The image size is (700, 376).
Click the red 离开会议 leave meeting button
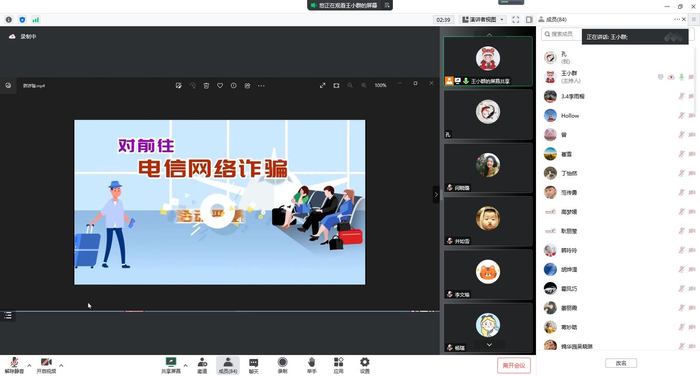tap(514, 365)
